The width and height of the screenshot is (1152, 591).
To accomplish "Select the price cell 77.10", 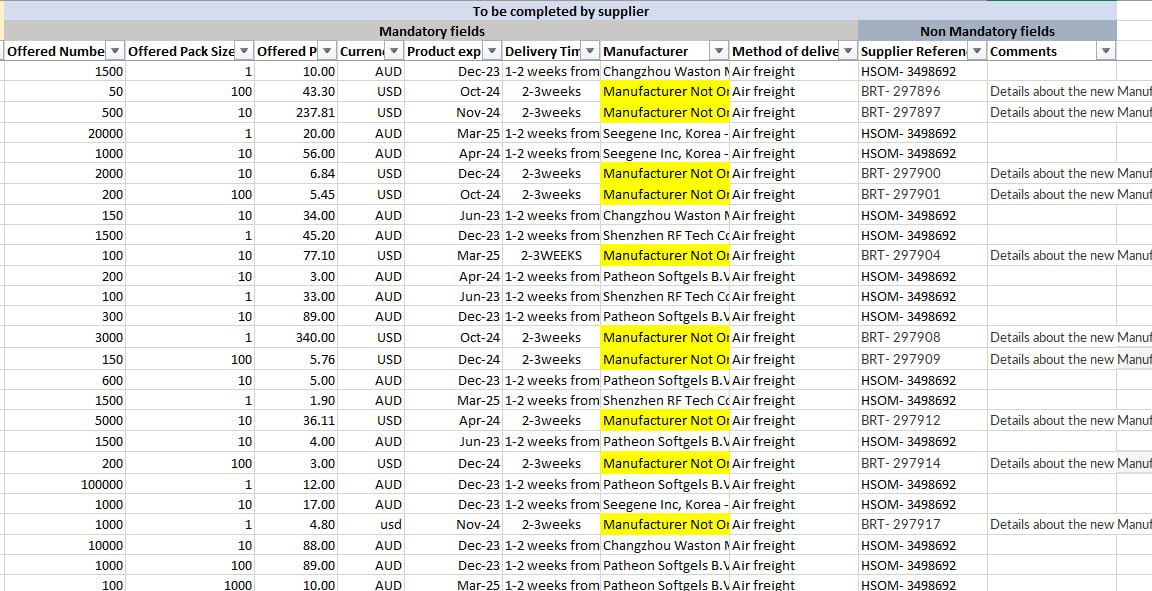I will pos(295,255).
